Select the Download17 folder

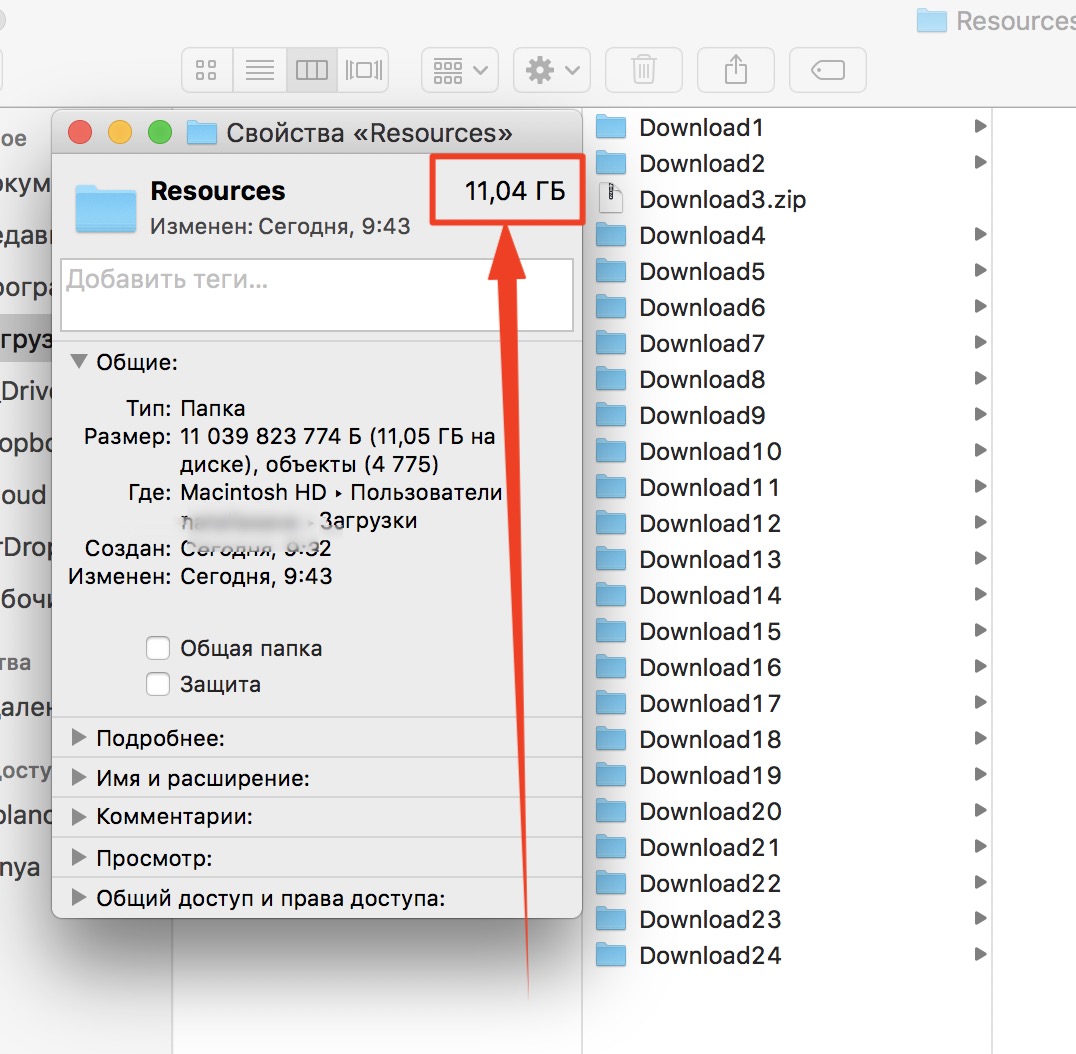pos(789,703)
